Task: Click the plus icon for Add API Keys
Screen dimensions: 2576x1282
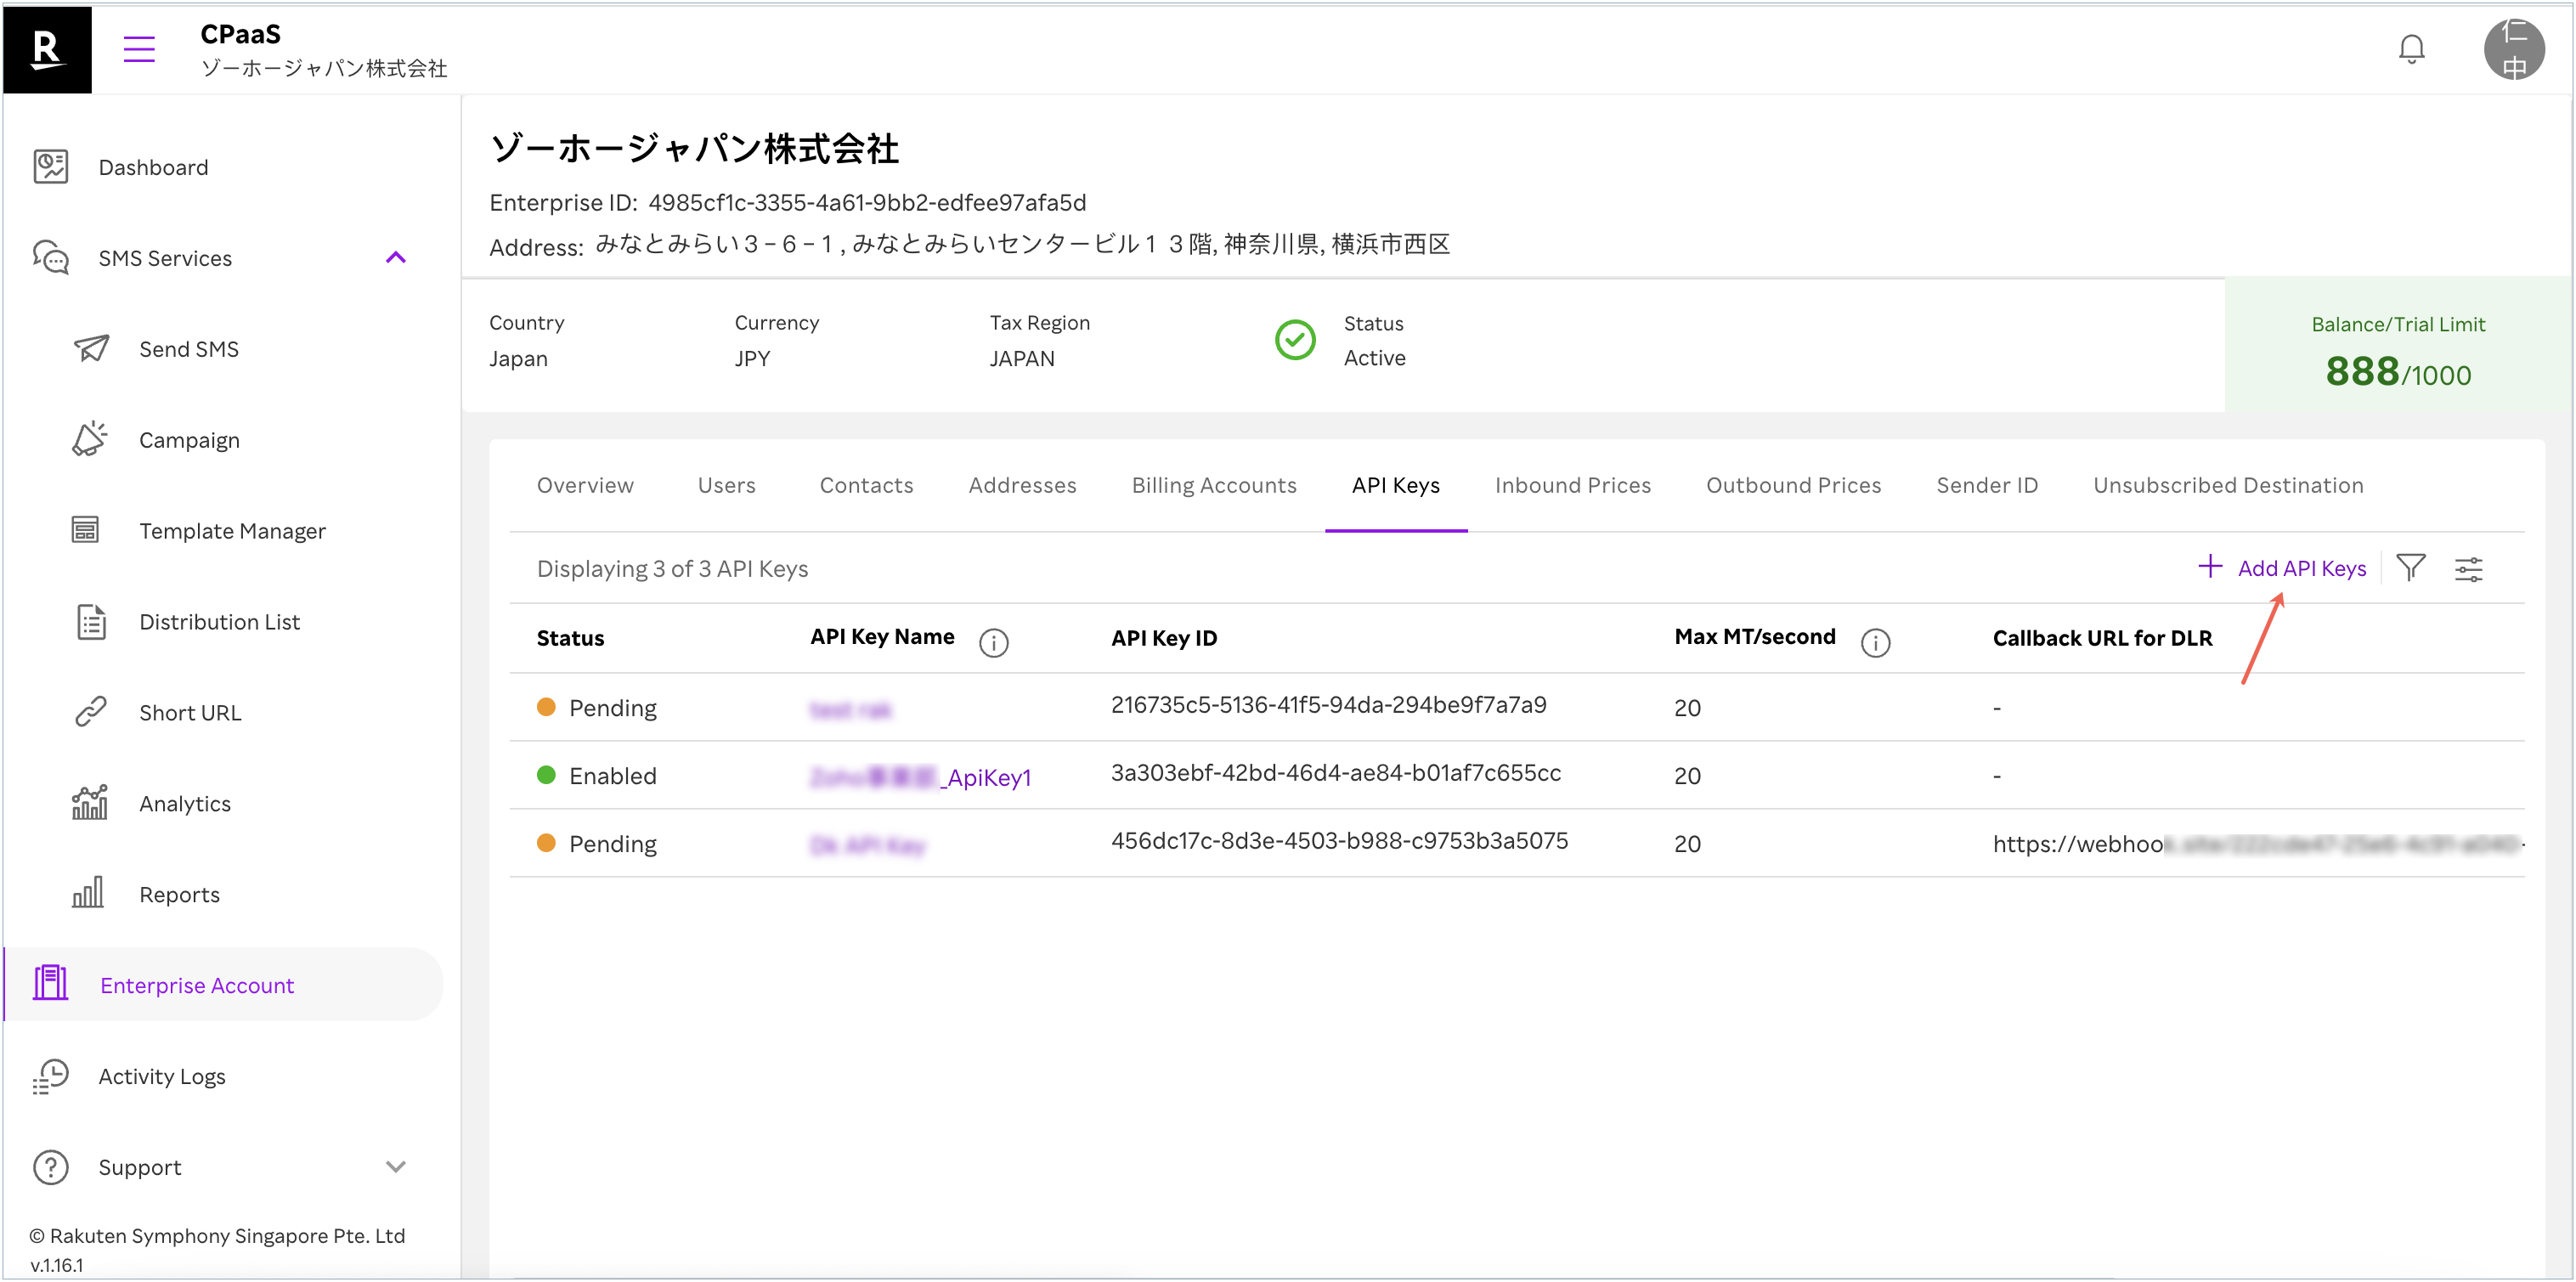Action: pyautogui.click(x=2210, y=567)
